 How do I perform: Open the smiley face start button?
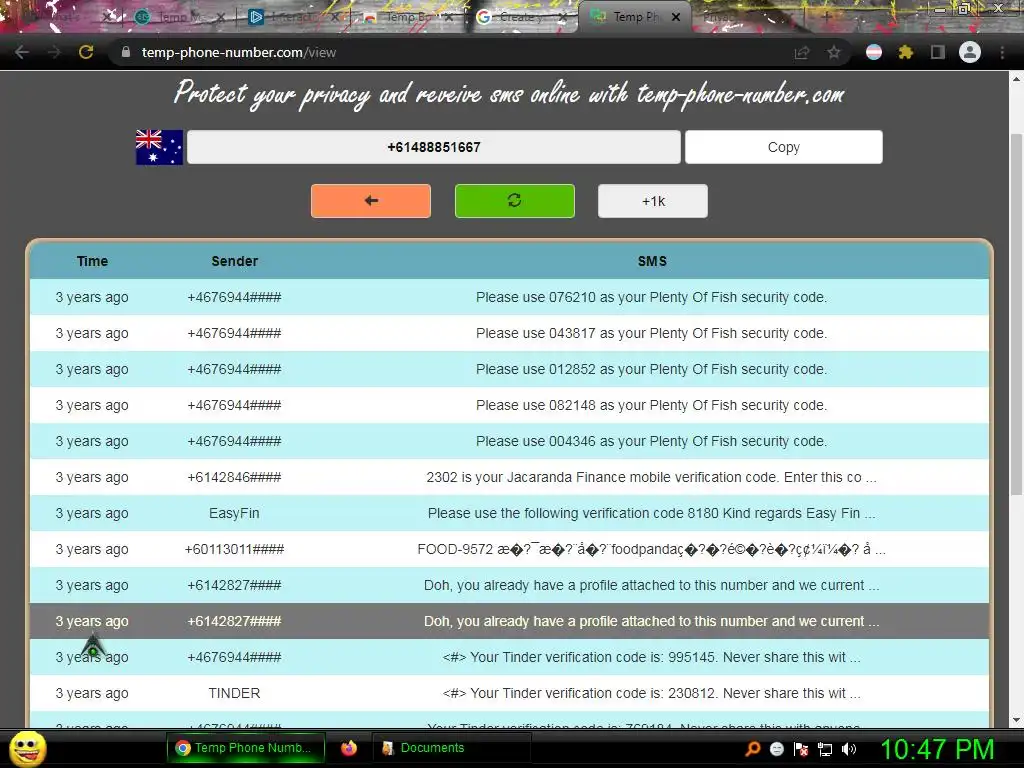pos(28,748)
